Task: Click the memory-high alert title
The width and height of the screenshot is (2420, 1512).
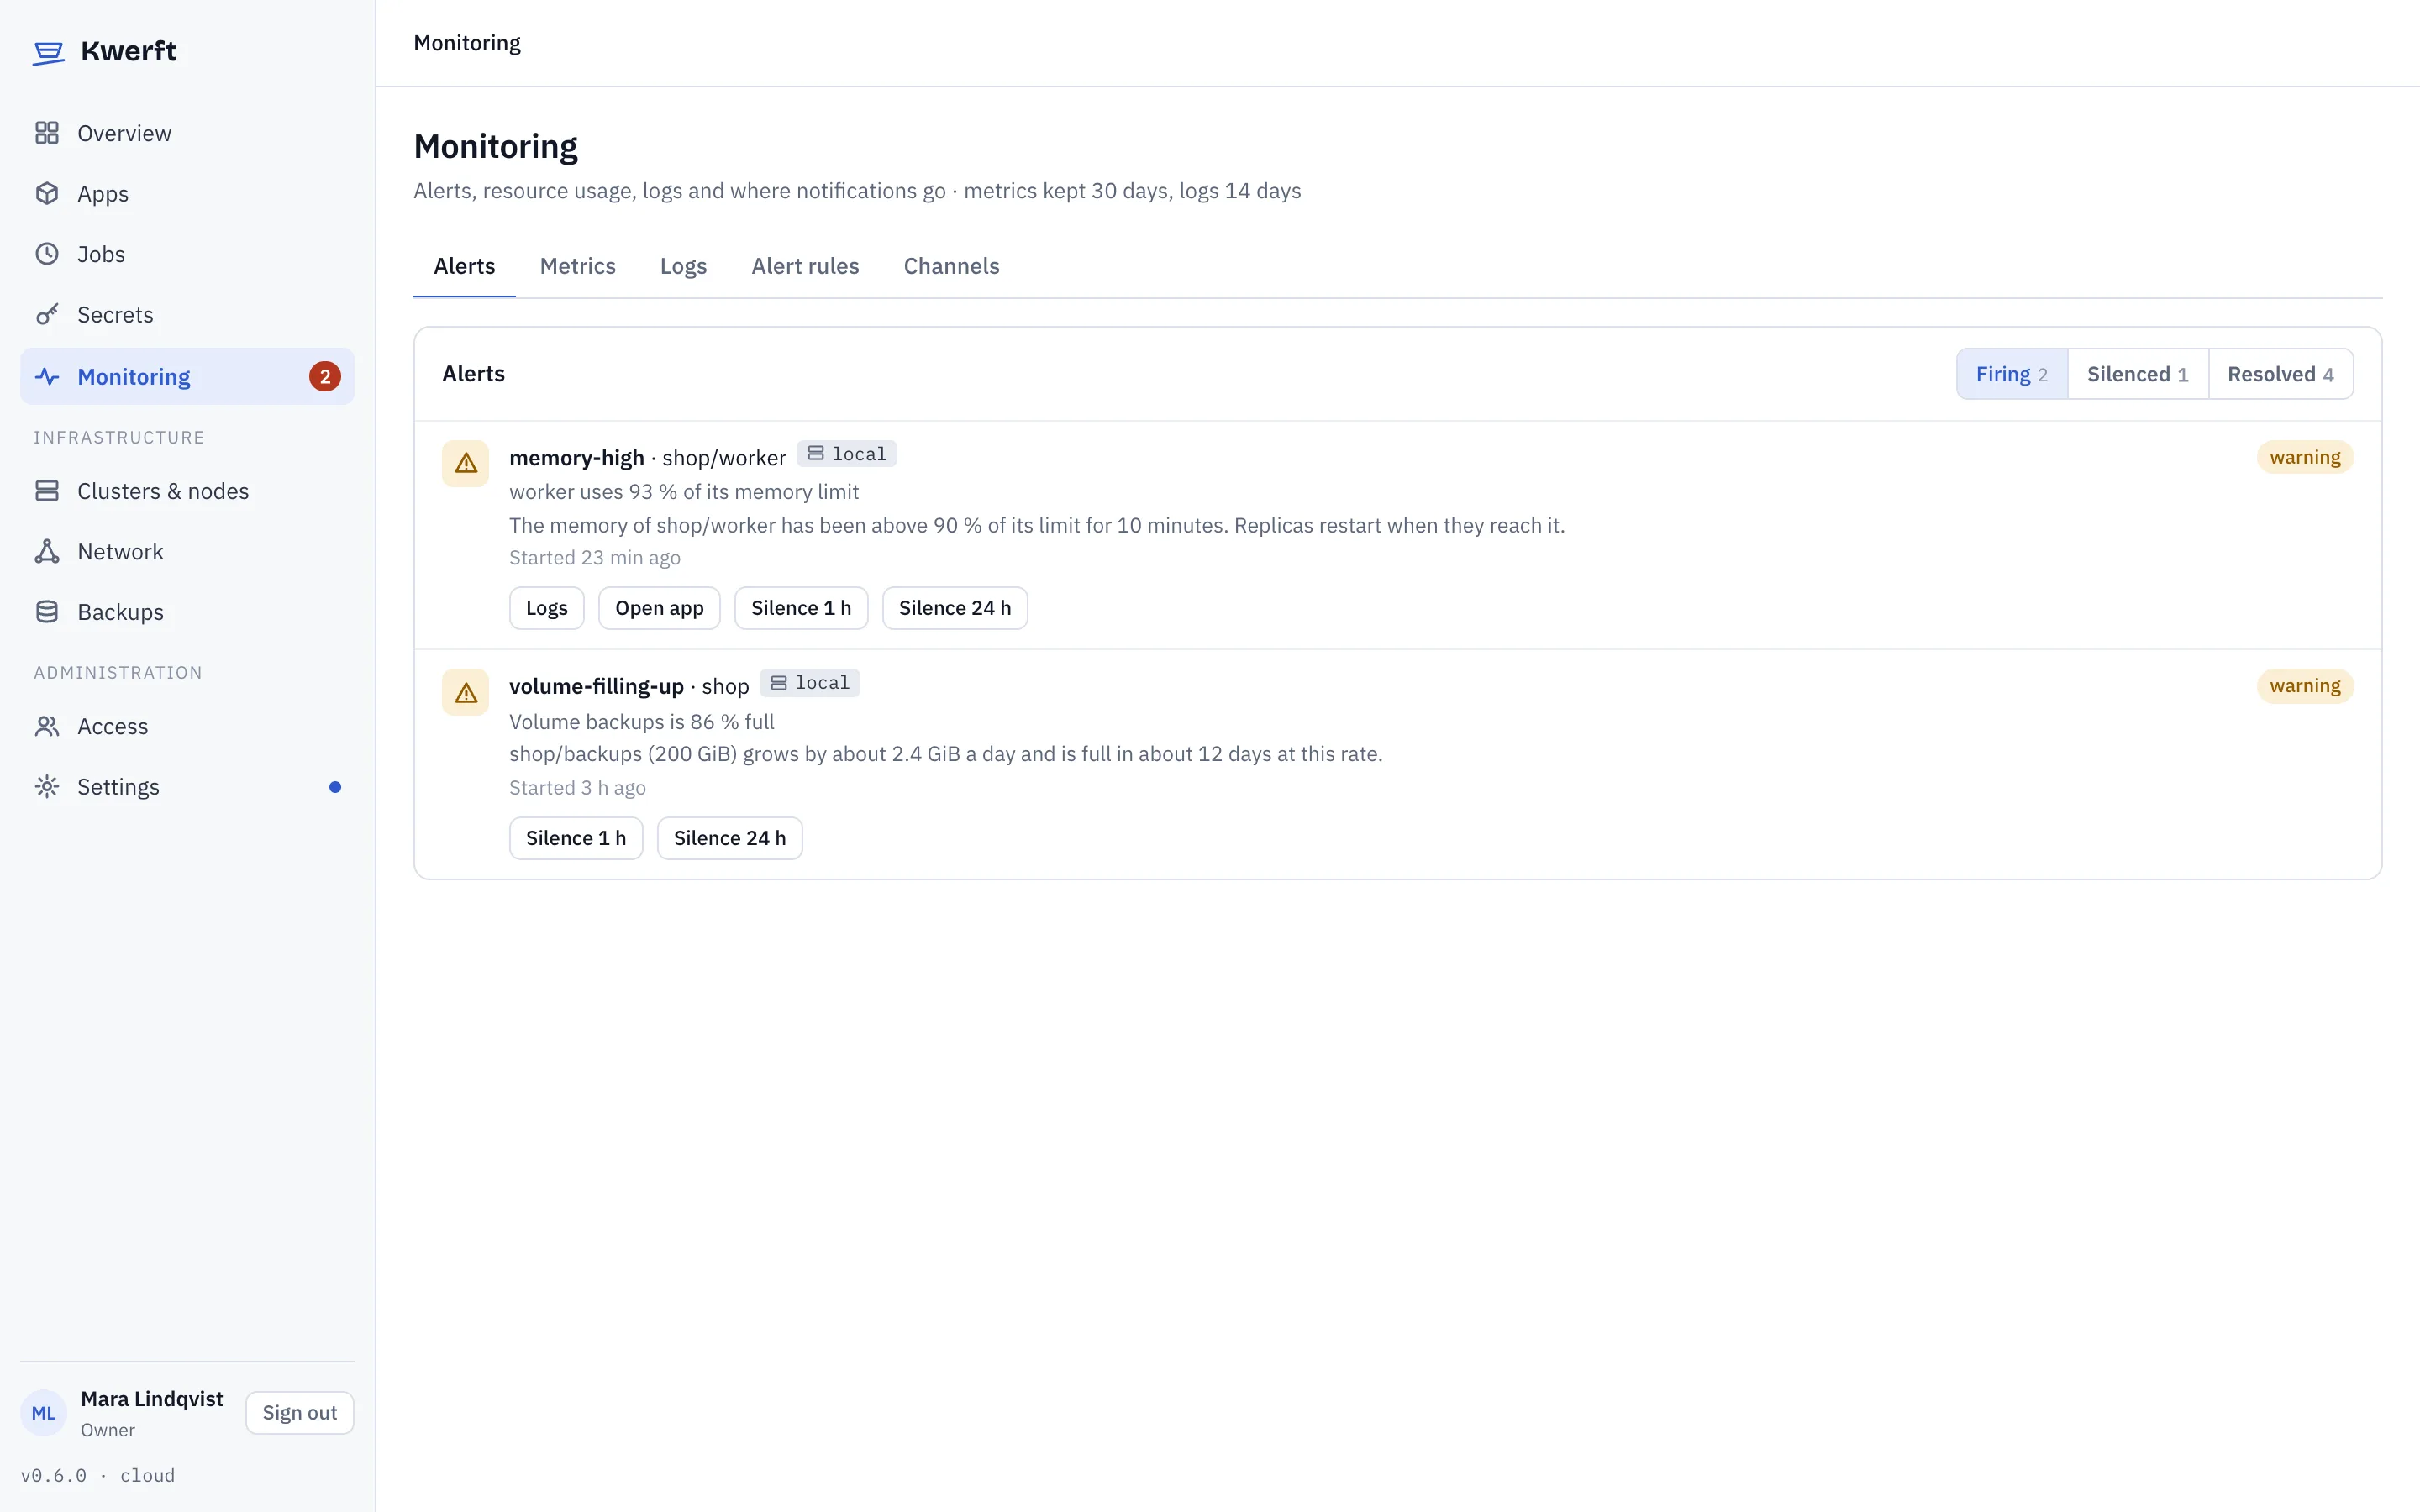Action: click(577, 458)
